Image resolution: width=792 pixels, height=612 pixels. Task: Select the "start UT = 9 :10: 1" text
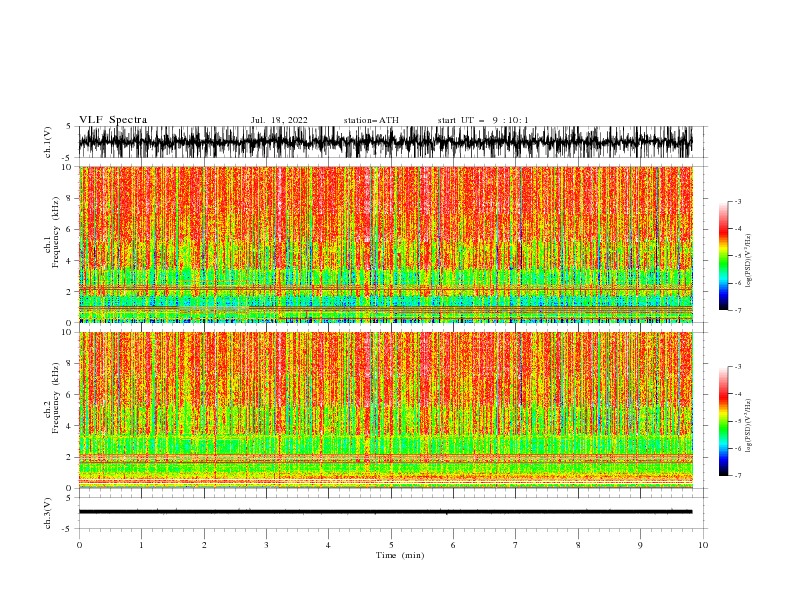(483, 120)
